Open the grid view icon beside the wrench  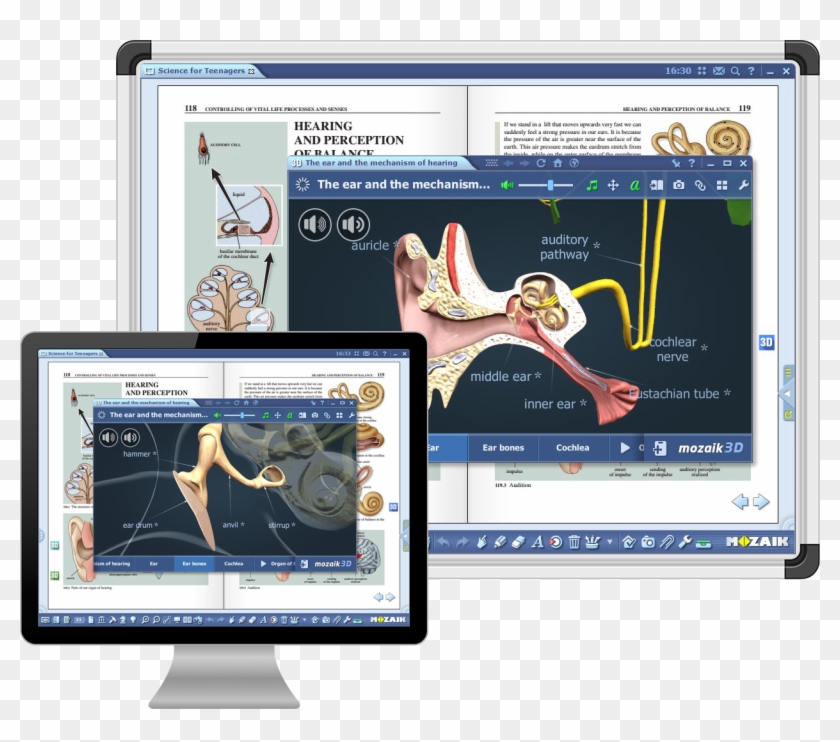pos(722,185)
